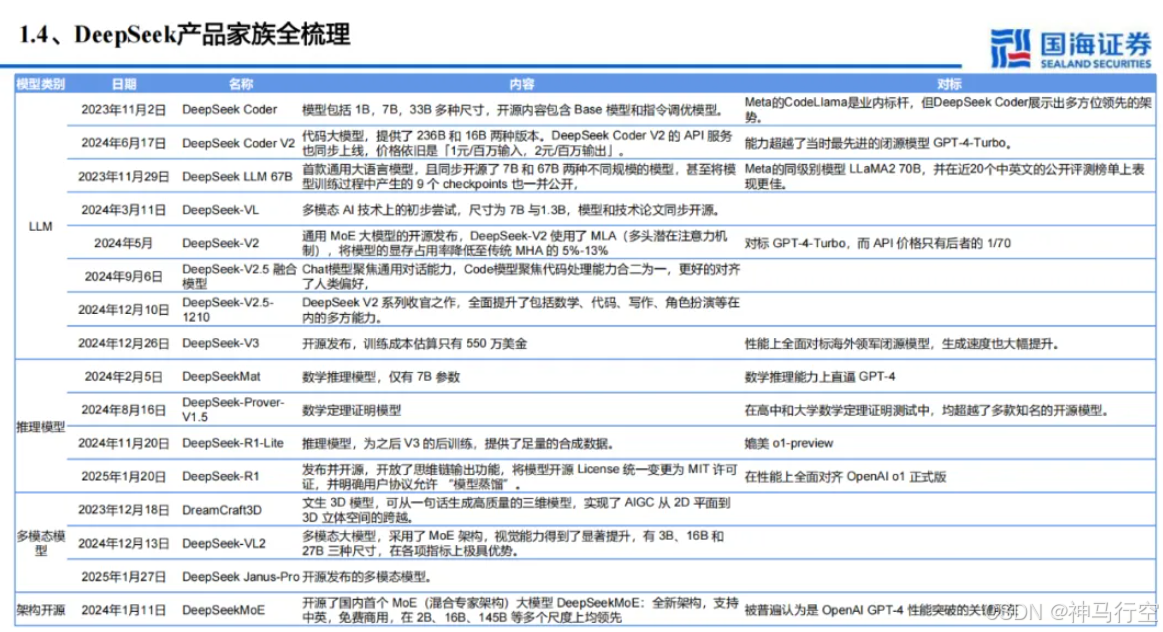Click the date '2024年1月11日'
Screen dimensions: 1163x632
(124, 610)
